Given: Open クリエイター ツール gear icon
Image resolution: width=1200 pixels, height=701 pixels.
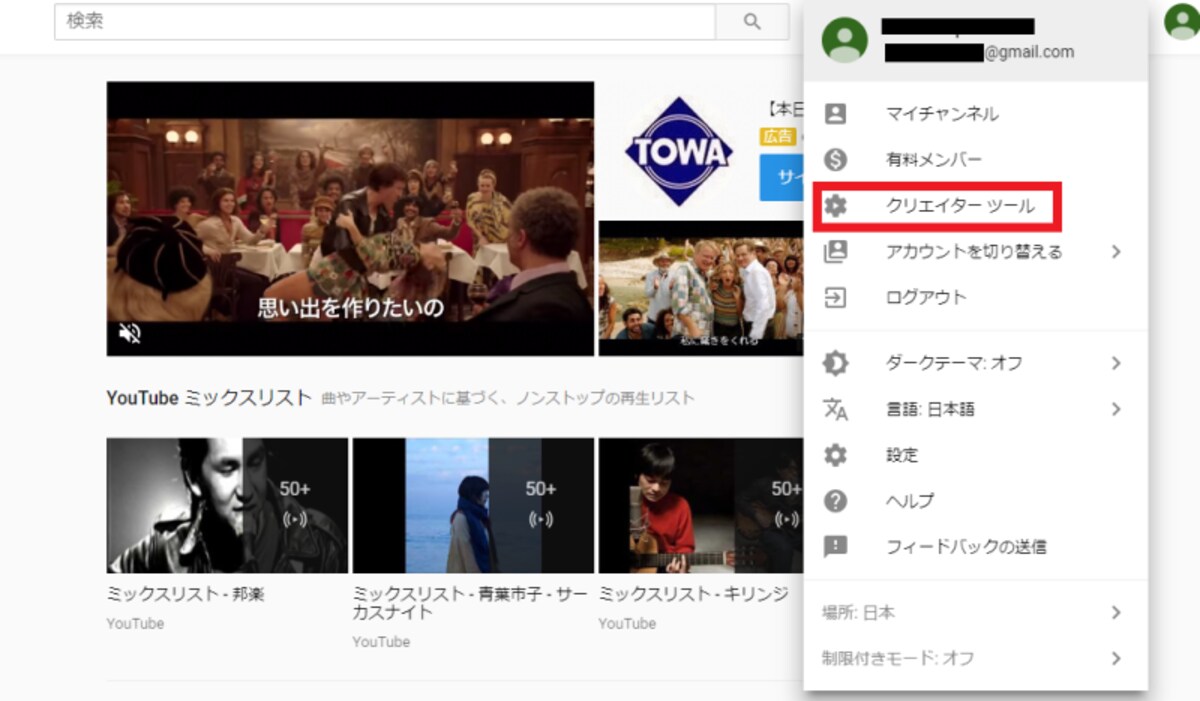Looking at the screenshot, I should (x=835, y=206).
